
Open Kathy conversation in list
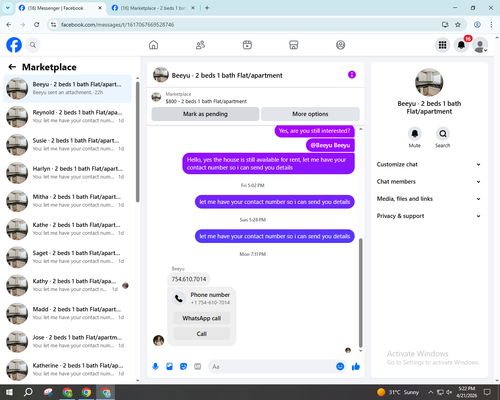pos(67,285)
